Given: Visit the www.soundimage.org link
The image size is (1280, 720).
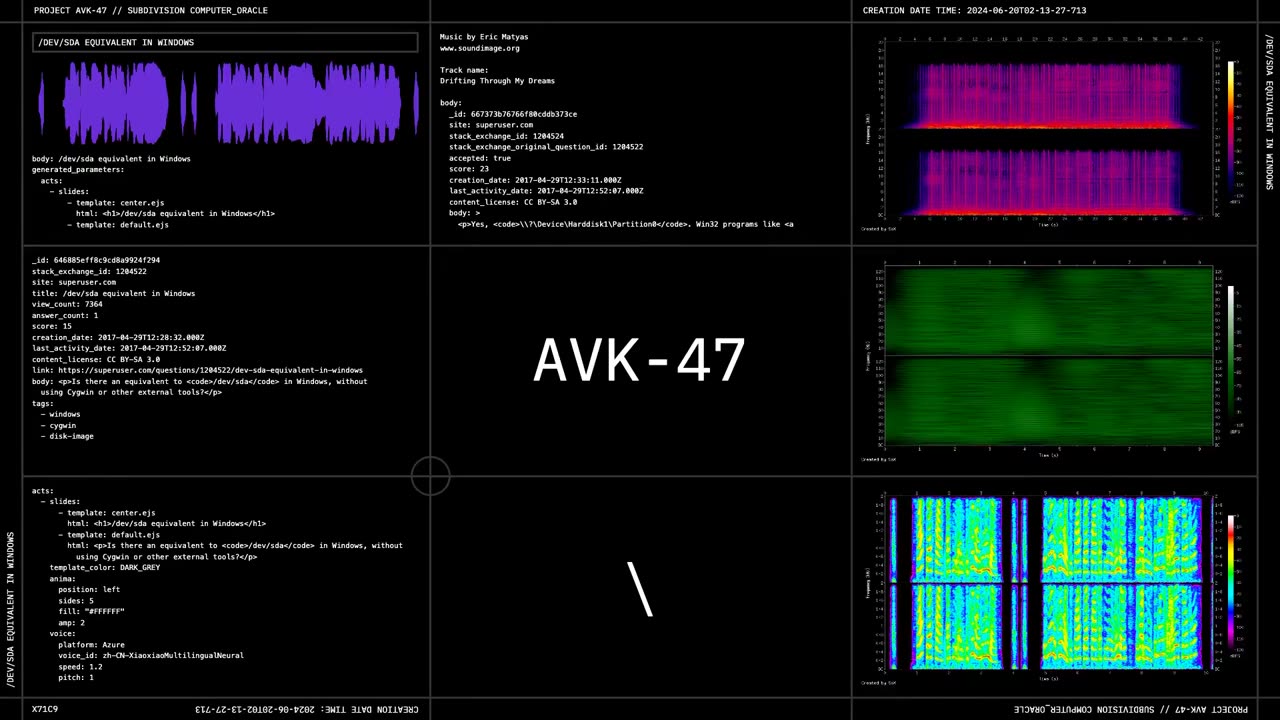Looking at the screenshot, I should (x=479, y=48).
